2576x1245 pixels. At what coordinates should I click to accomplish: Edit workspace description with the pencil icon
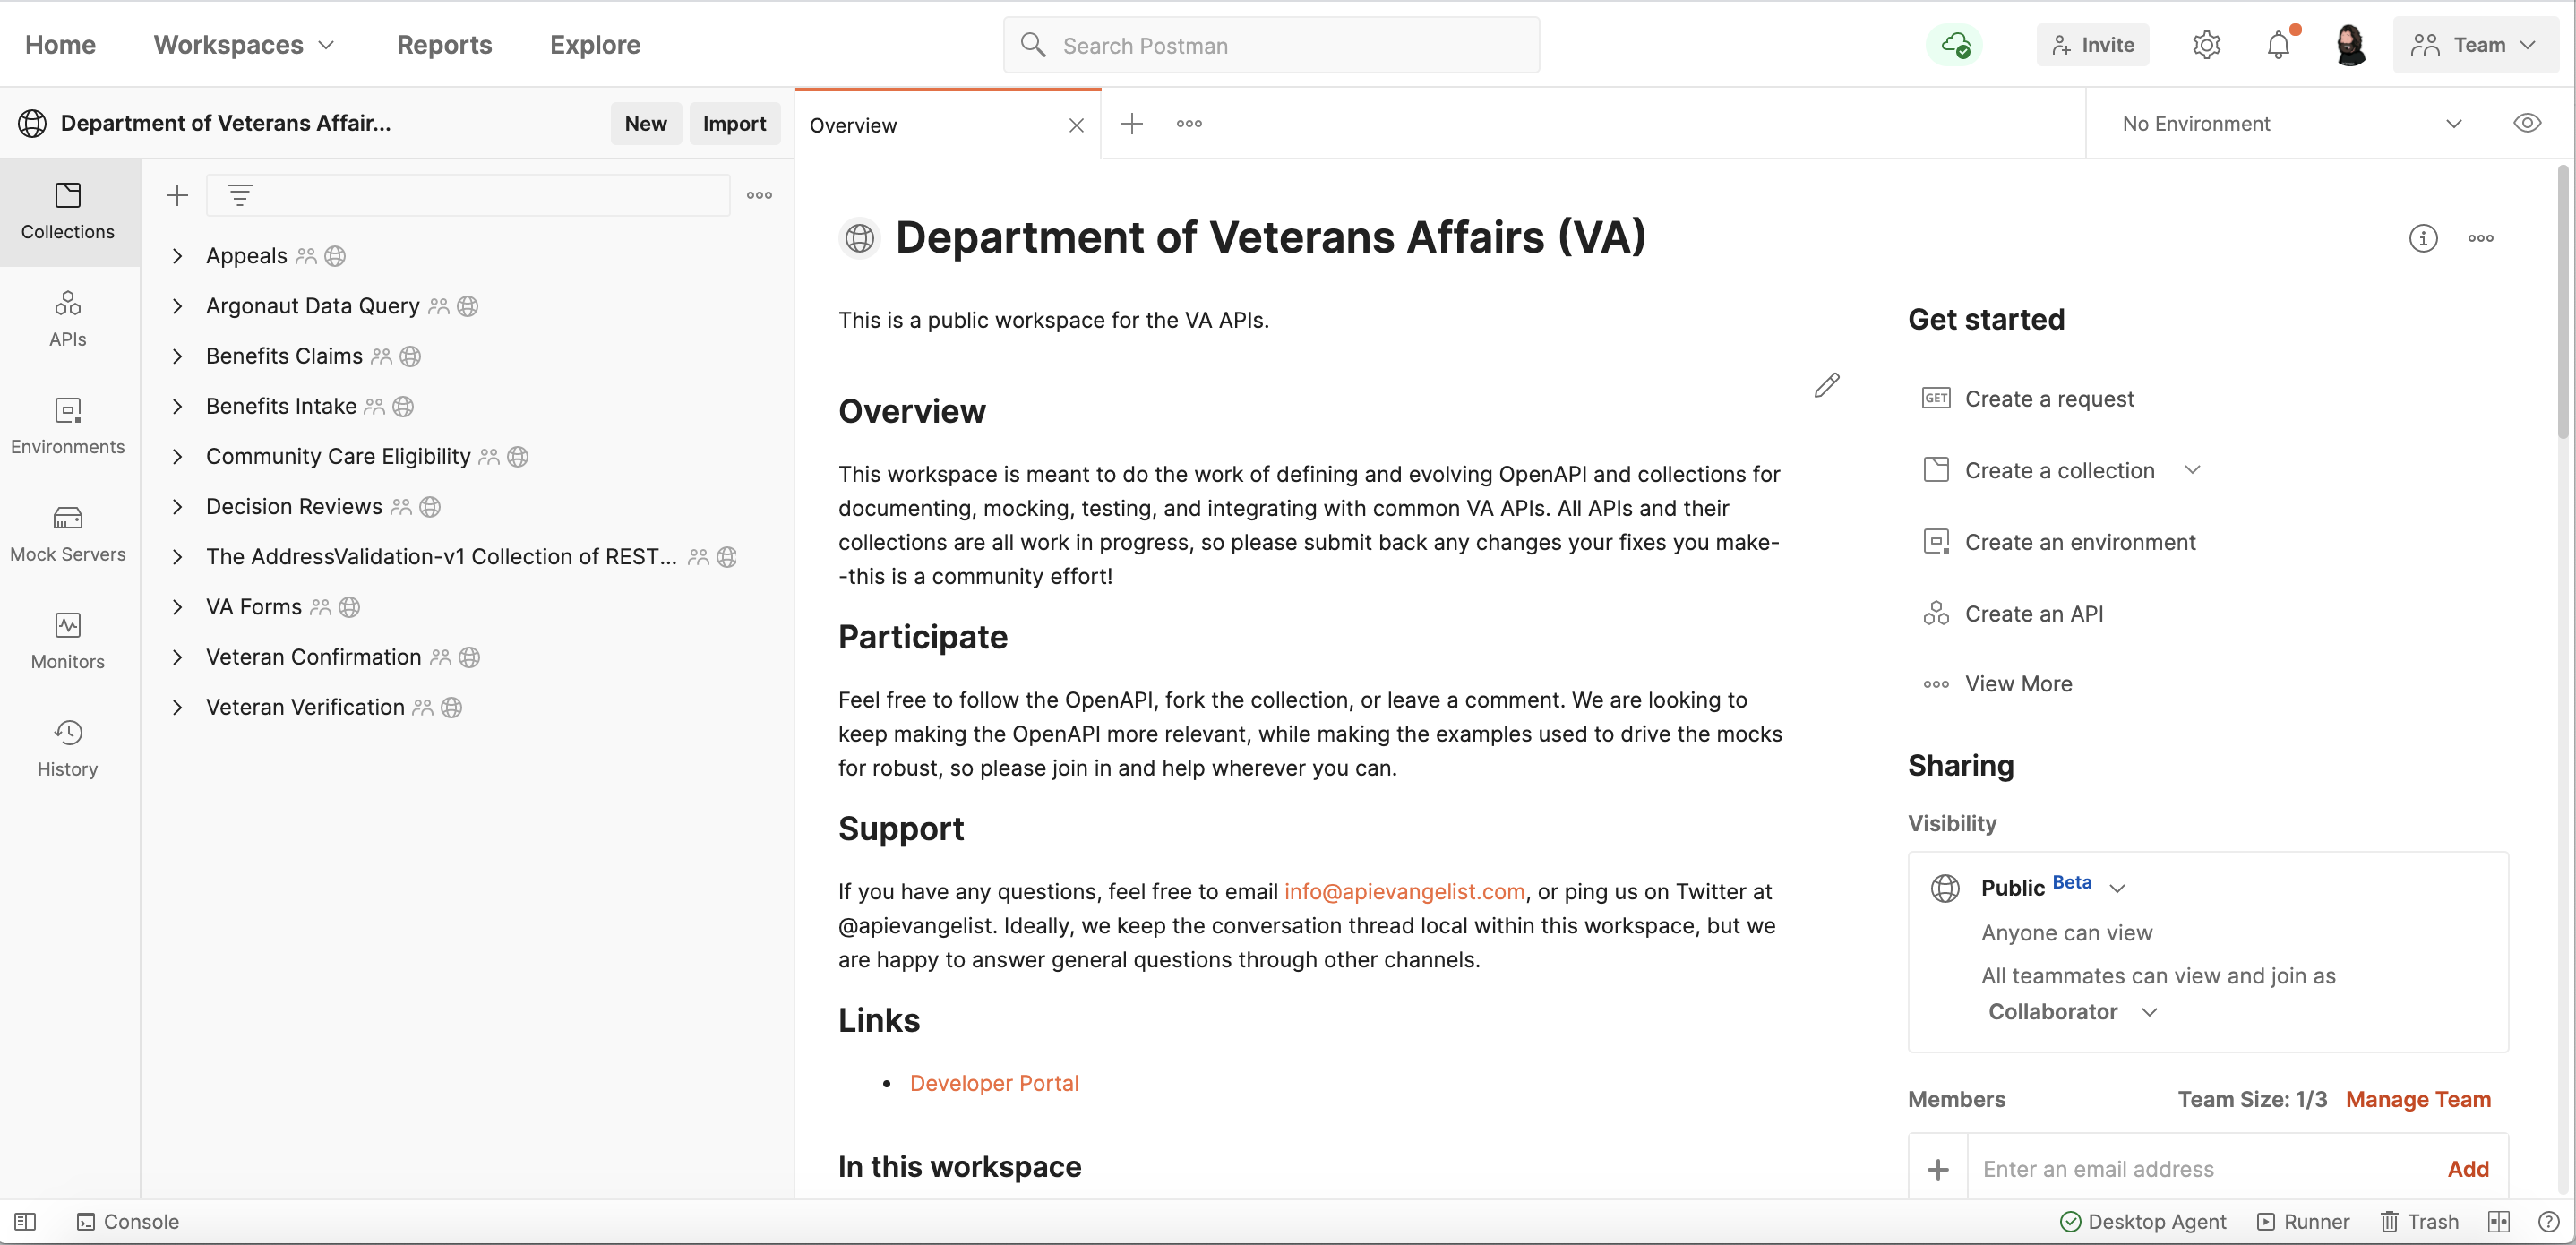point(1827,385)
